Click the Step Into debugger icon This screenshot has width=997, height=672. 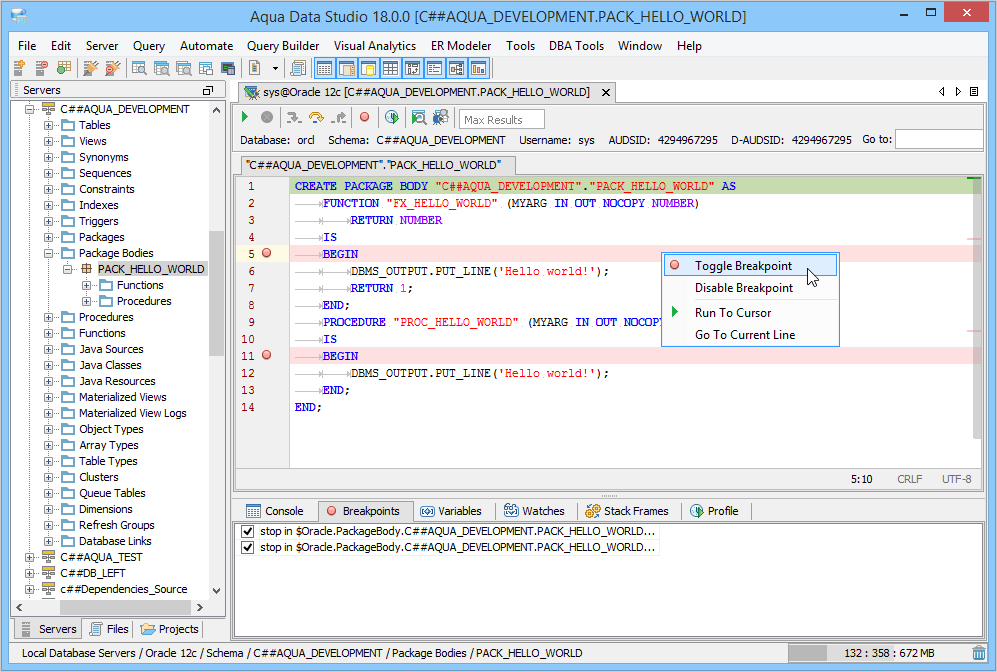click(295, 118)
